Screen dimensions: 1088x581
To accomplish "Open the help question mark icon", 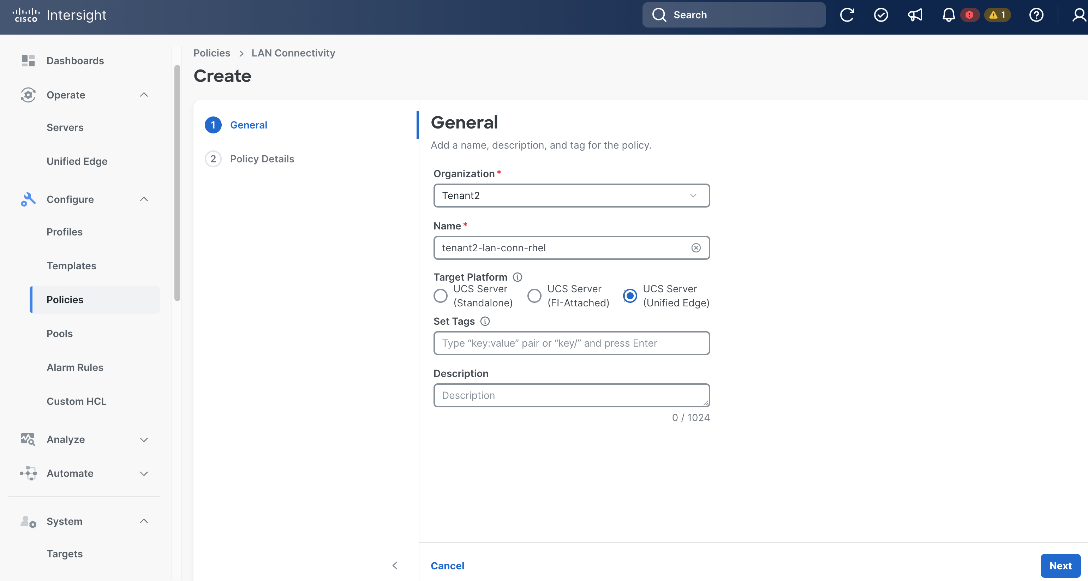I will [x=1036, y=15].
